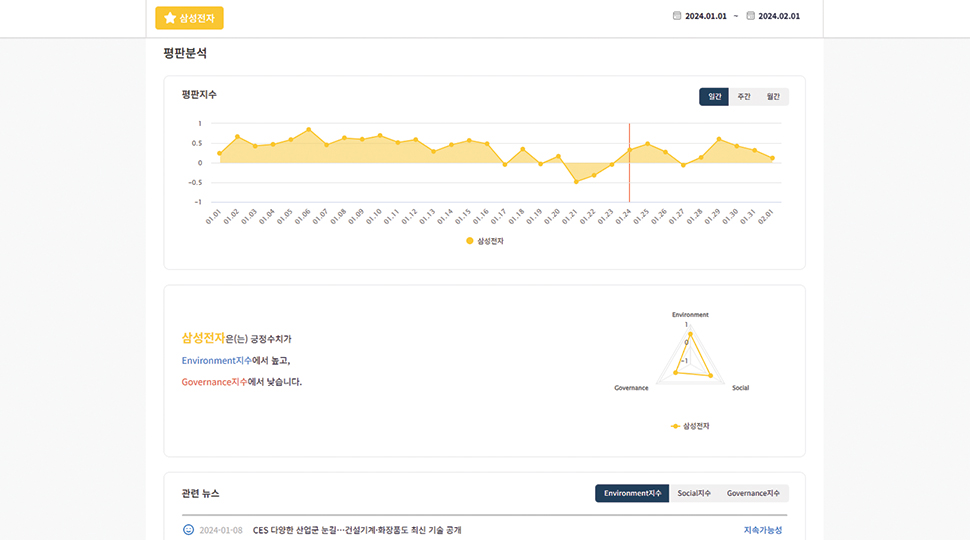Click the 관련 뉴스 section title
Image resolution: width=970 pixels, height=540 pixels.
click(x=200, y=494)
